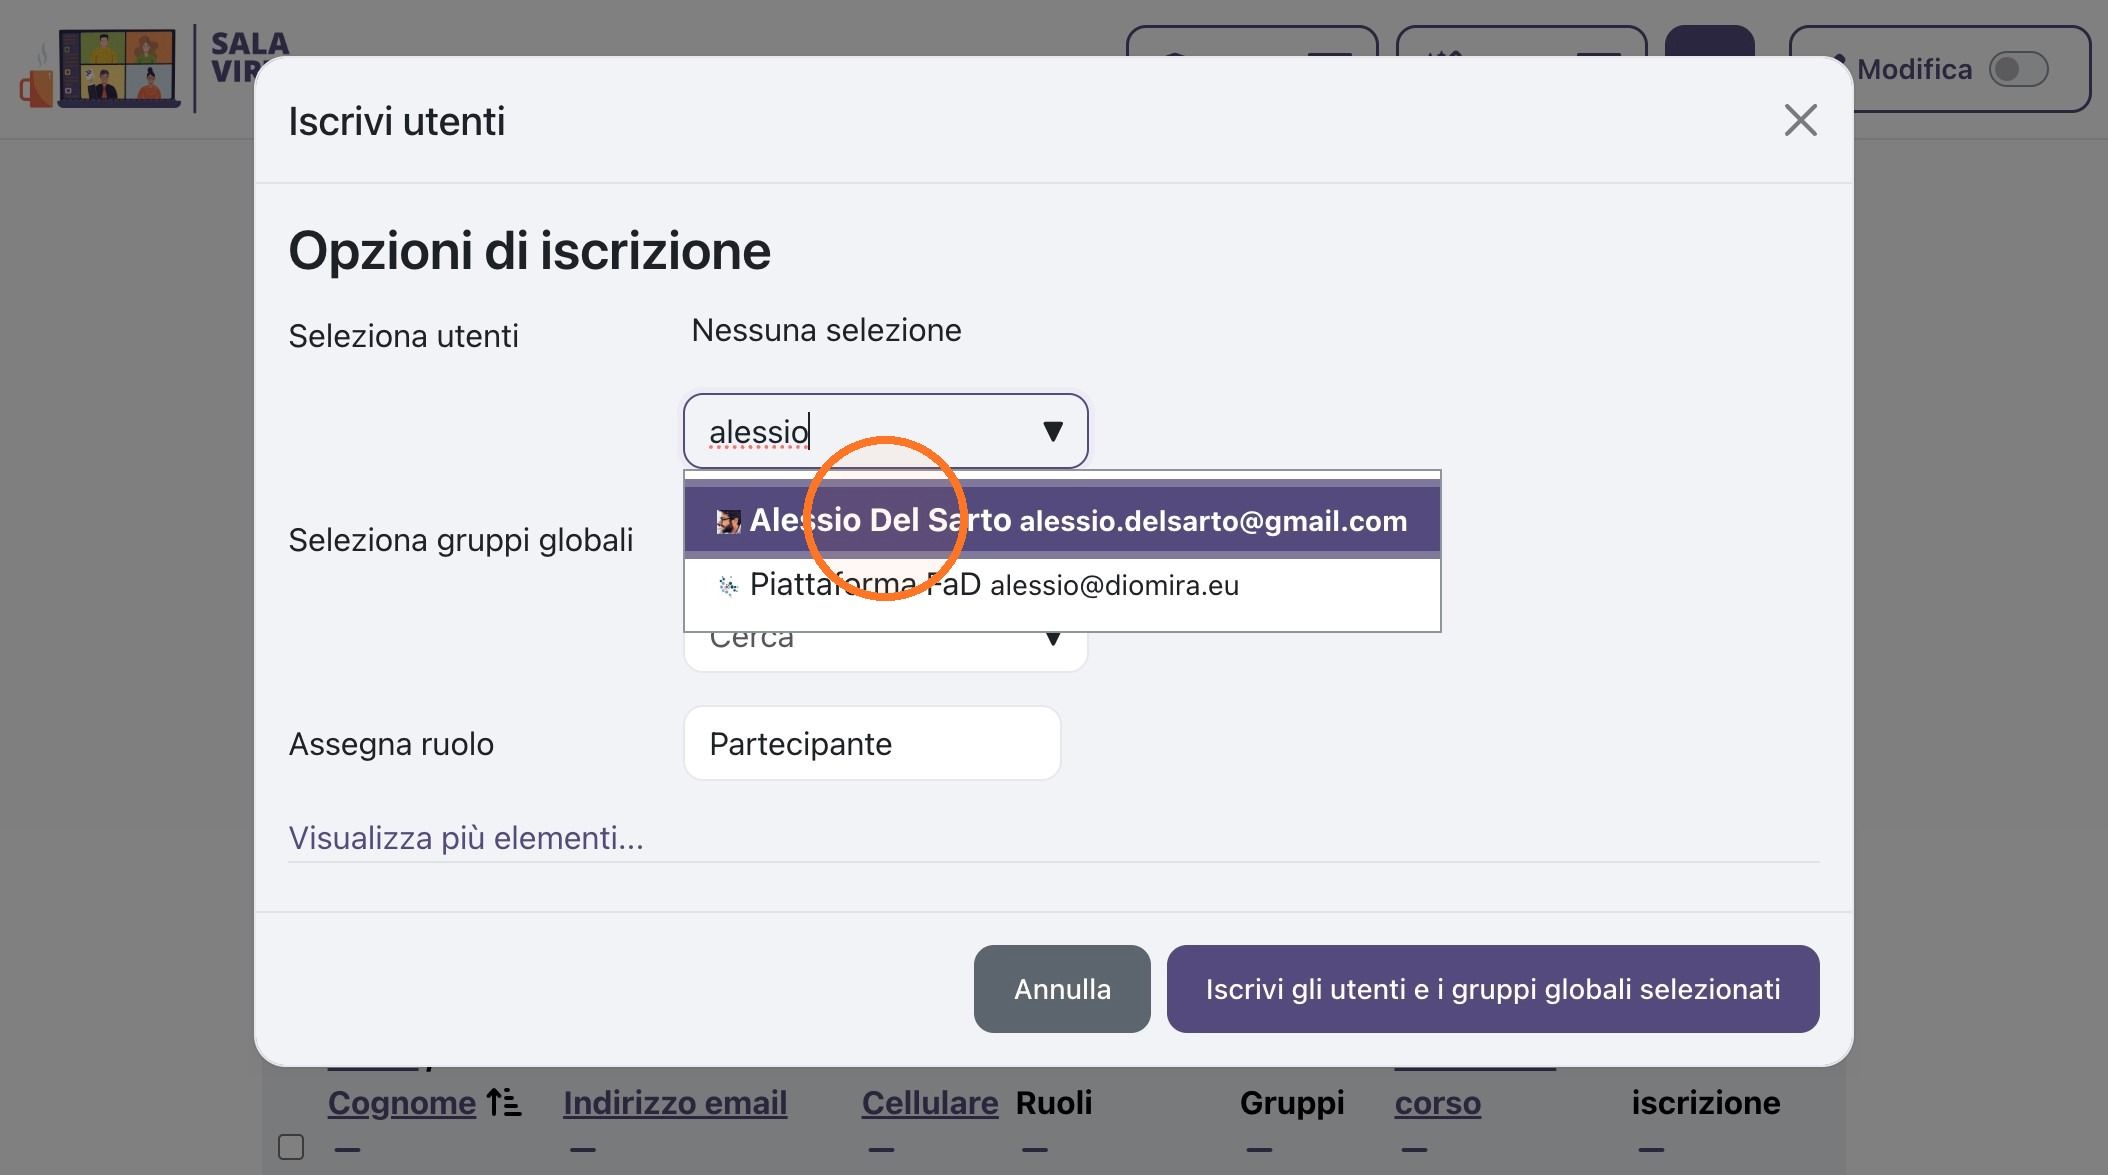Open the user search dropdown arrow
This screenshot has height=1175, width=2108.
click(x=1052, y=431)
